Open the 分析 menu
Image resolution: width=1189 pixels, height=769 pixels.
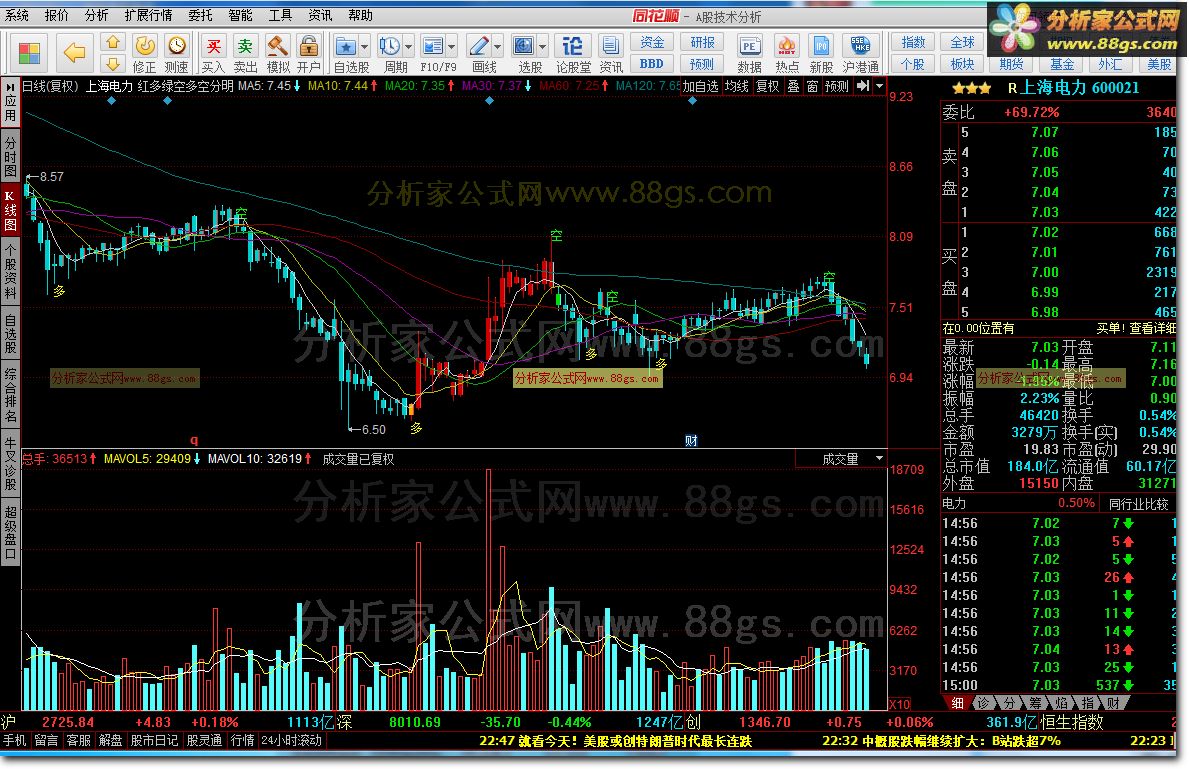(x=96, y=15)
